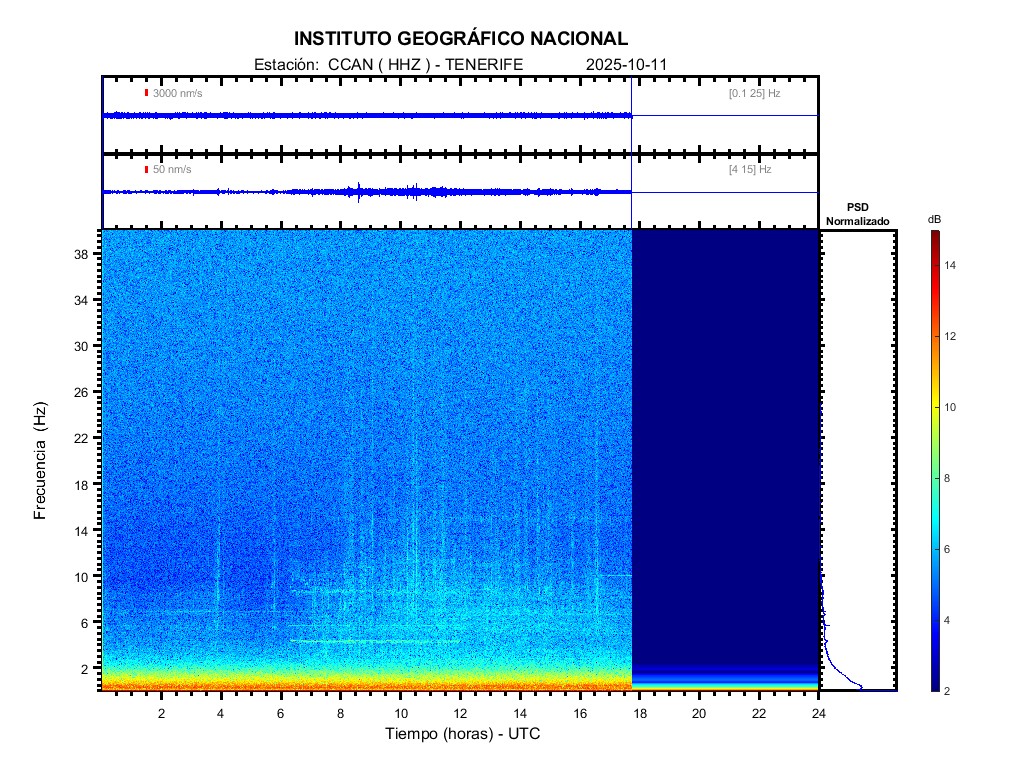1024x768 pixels.
Task: Click the PSD Normalizado heading
Action: click(x=857, y=214)
